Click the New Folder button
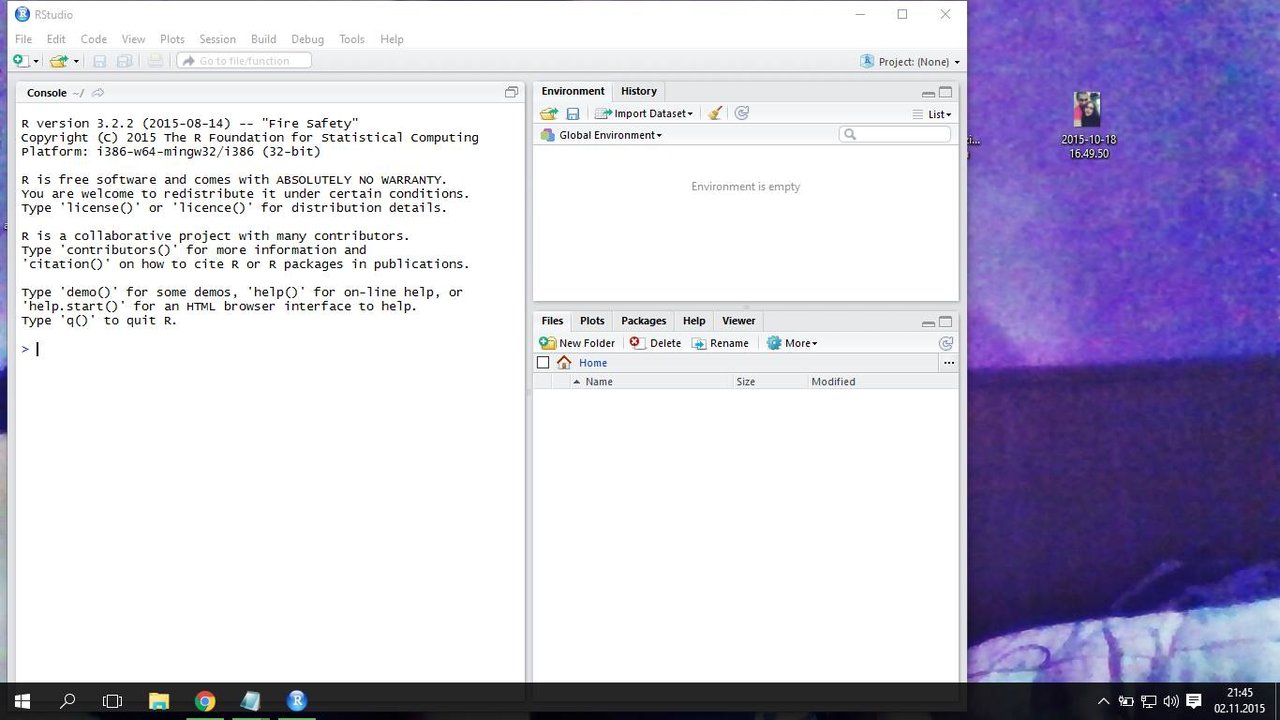Image resolution: width=1280 pixels, height=720 pixels. [x=577, y=343]
